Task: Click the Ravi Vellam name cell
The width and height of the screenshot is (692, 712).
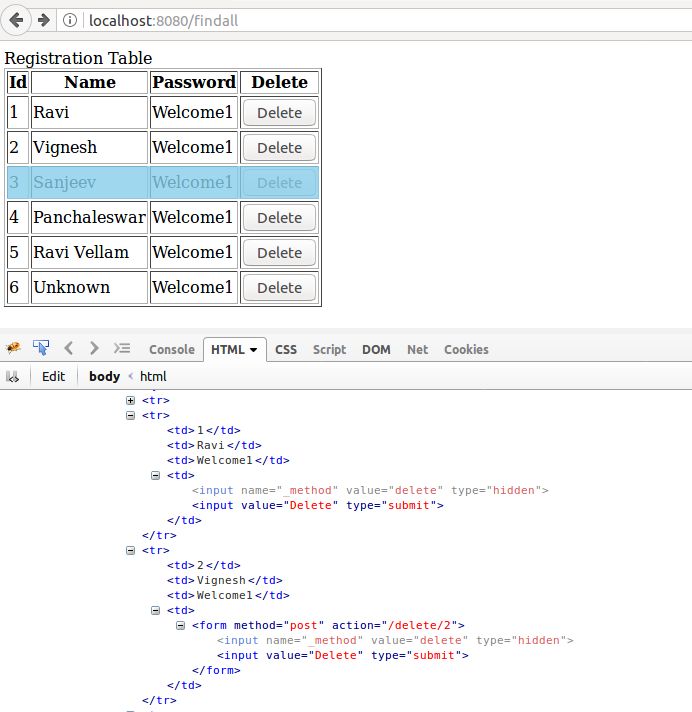Action: tap(89, 252)
